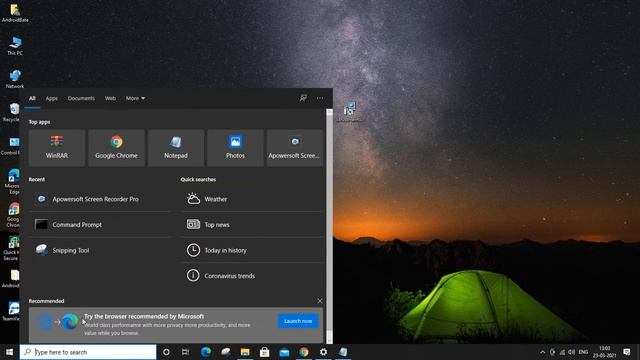Image resolution: width=640 pixels, height=360 pixels.
Task: Open network status in system tray
Action: [x=562, y=352]
